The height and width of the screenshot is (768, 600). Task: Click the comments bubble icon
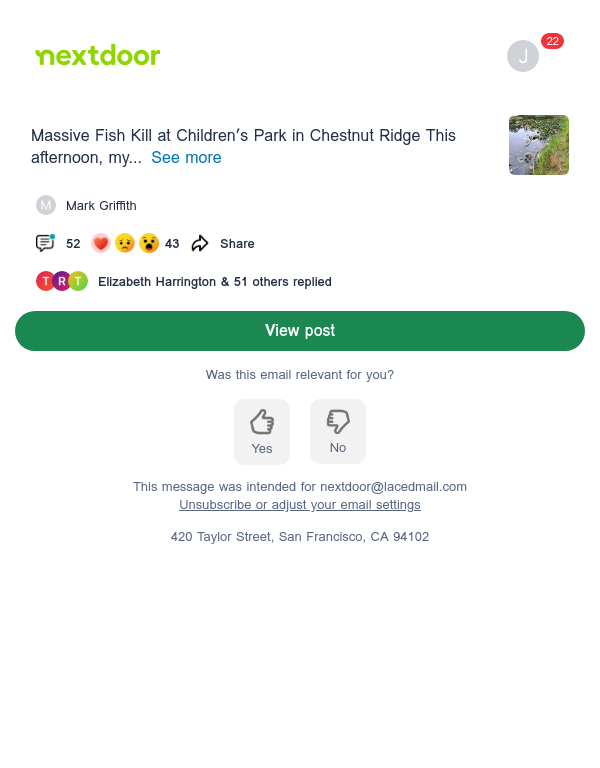(45, 243)
